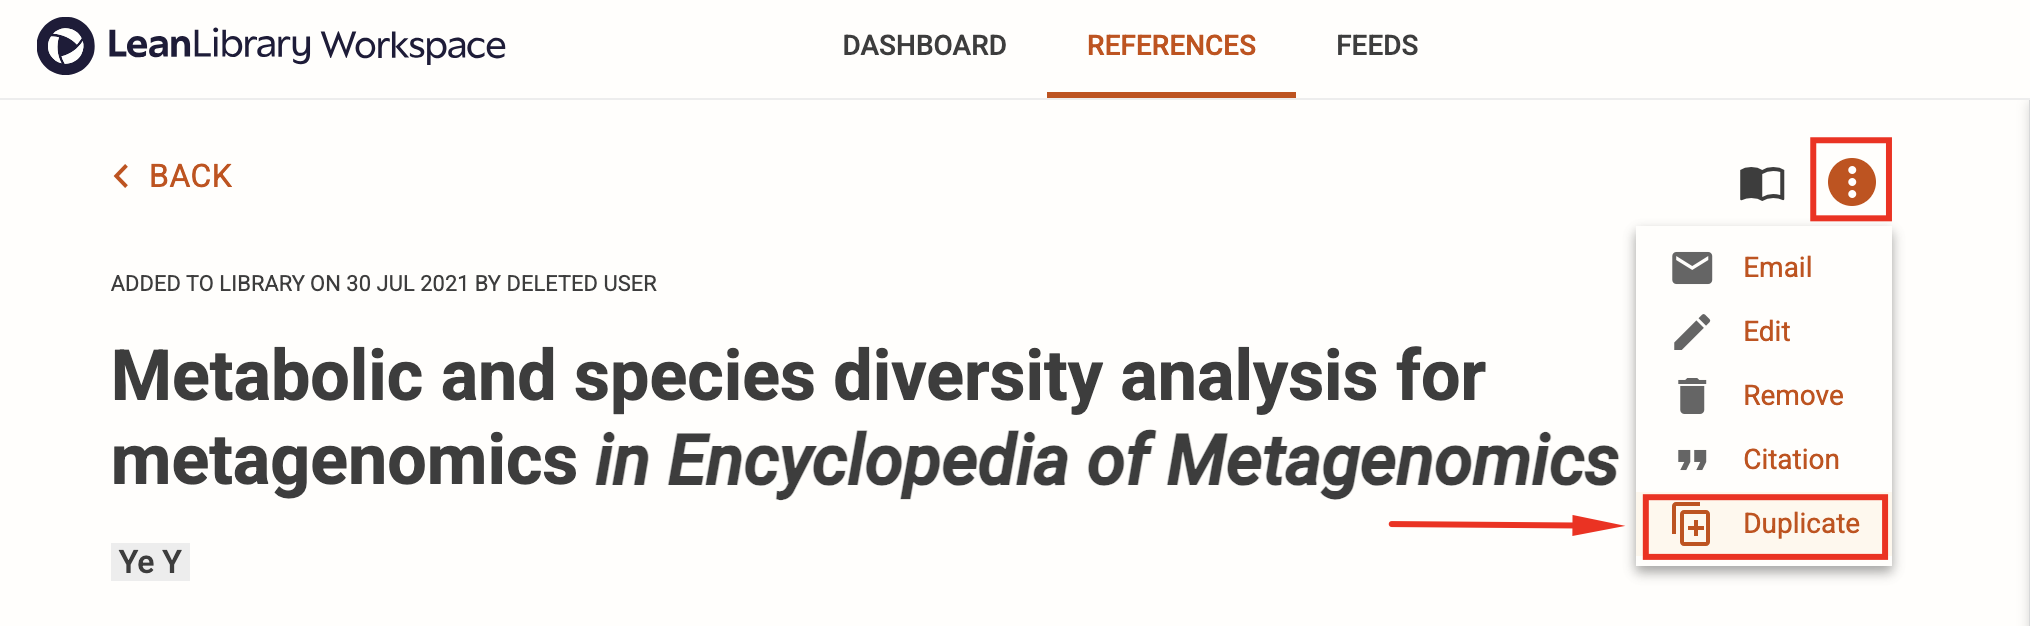This screenshot has height=626, width=2030.
Task: Click the three-dot more options button
Action: [1851, 181]
